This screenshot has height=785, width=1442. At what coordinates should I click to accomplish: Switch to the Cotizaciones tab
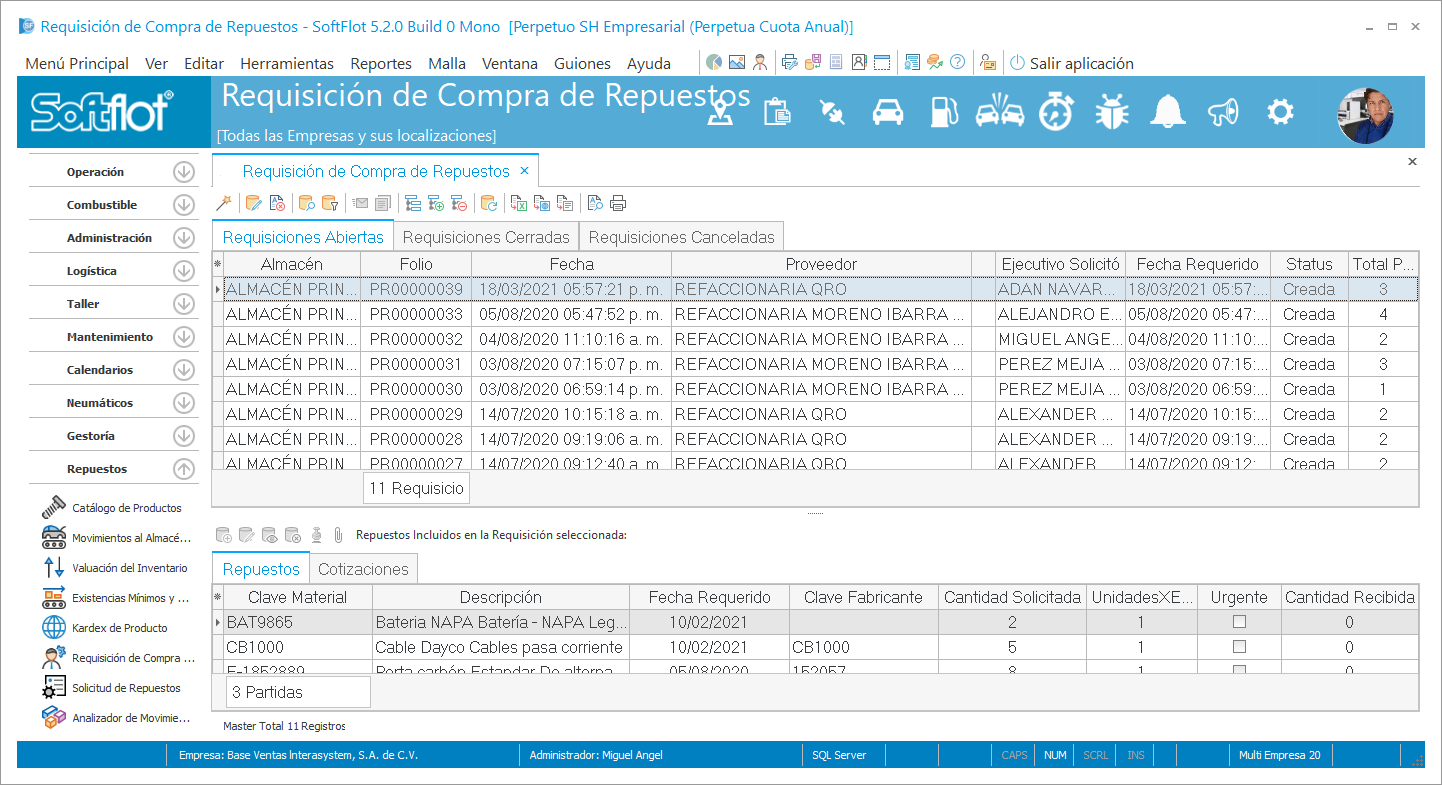pyautogui.click(x=363, y=569)
